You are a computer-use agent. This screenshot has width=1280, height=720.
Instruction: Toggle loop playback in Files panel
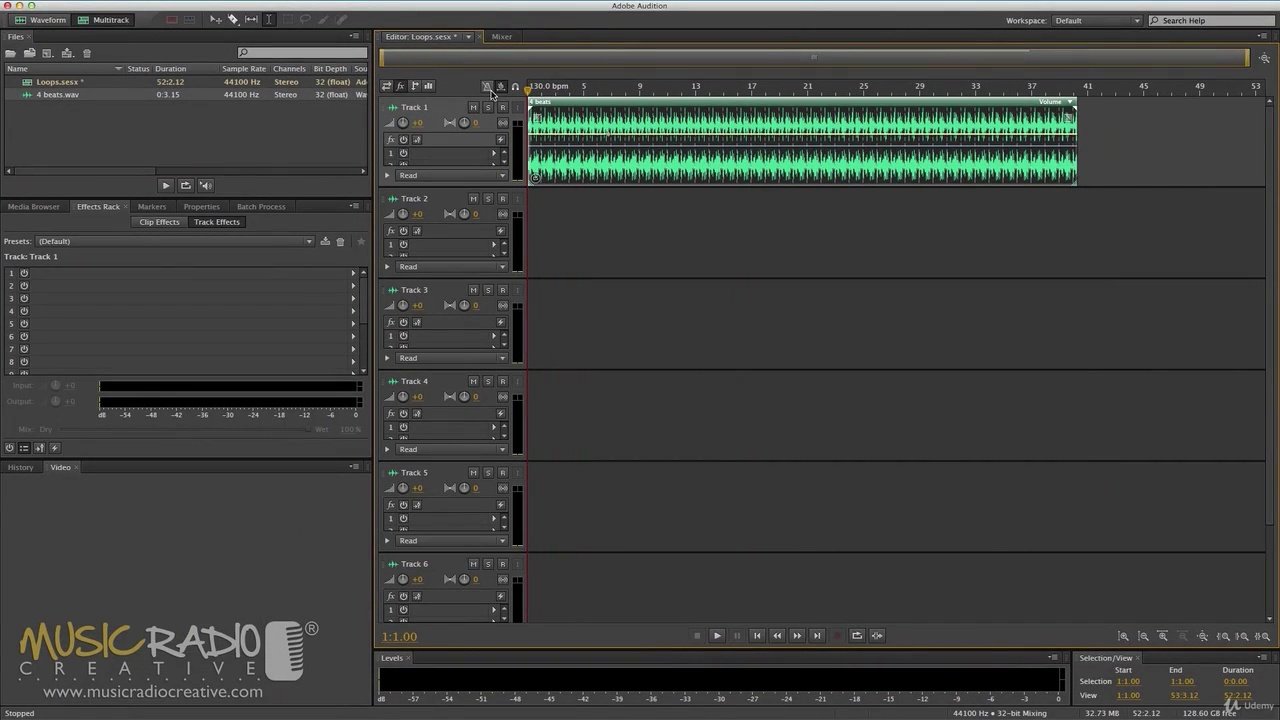[186, 185]
